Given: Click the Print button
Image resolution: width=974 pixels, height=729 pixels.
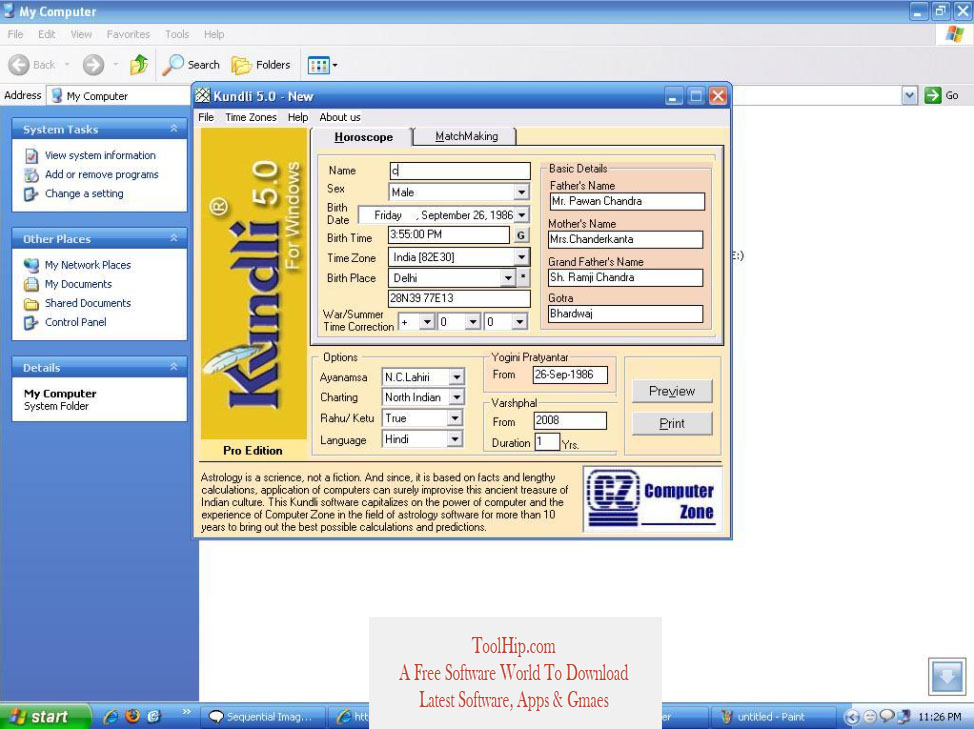Looking at the screenshot, I should (x=672, y=423).
